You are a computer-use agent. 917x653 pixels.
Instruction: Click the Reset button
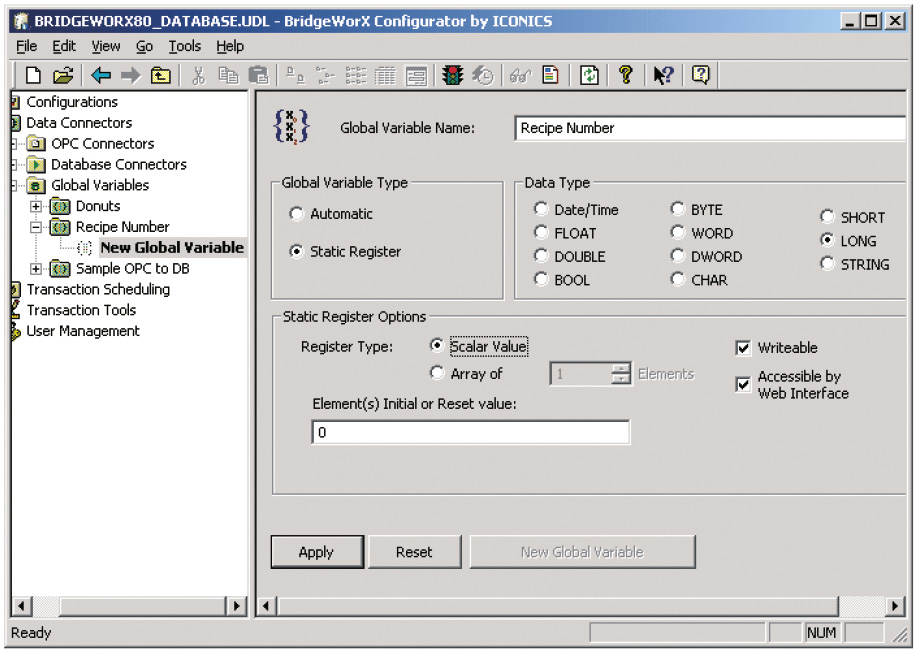[x=414, y=552]
